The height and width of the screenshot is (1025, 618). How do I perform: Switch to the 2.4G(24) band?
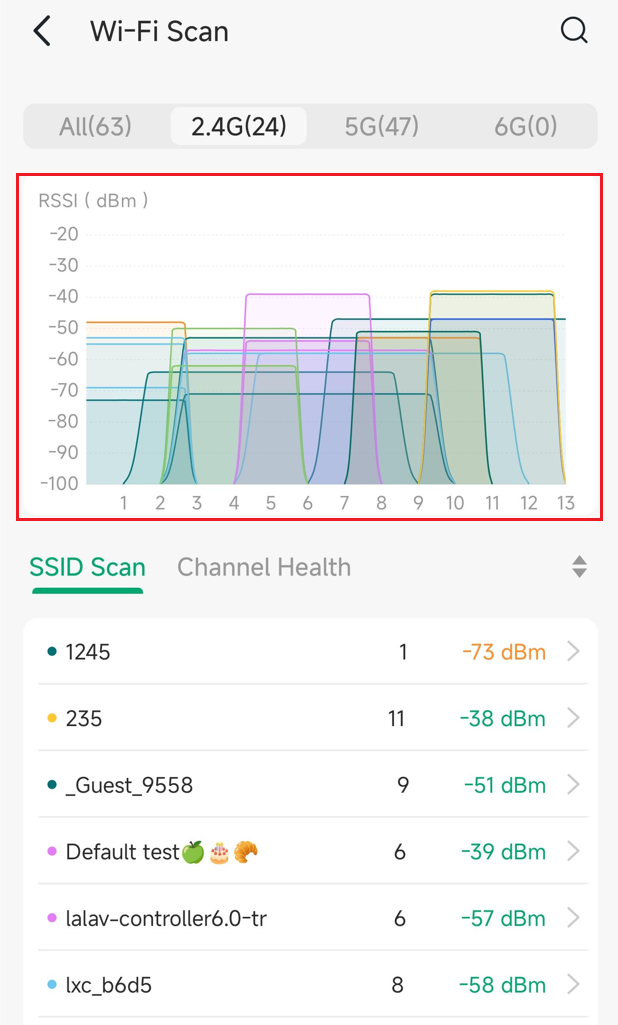pyautogui.click(x=238, y=127)
